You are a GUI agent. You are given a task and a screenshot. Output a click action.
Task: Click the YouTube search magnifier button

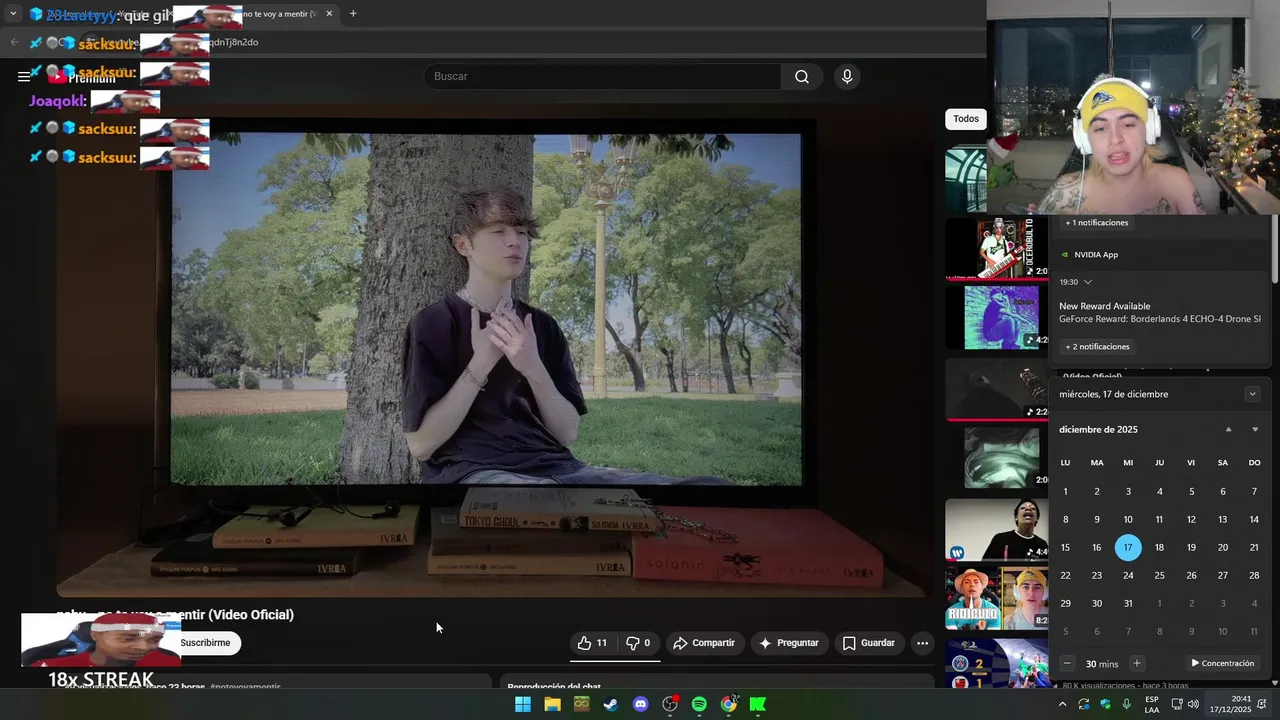[802, 77]
